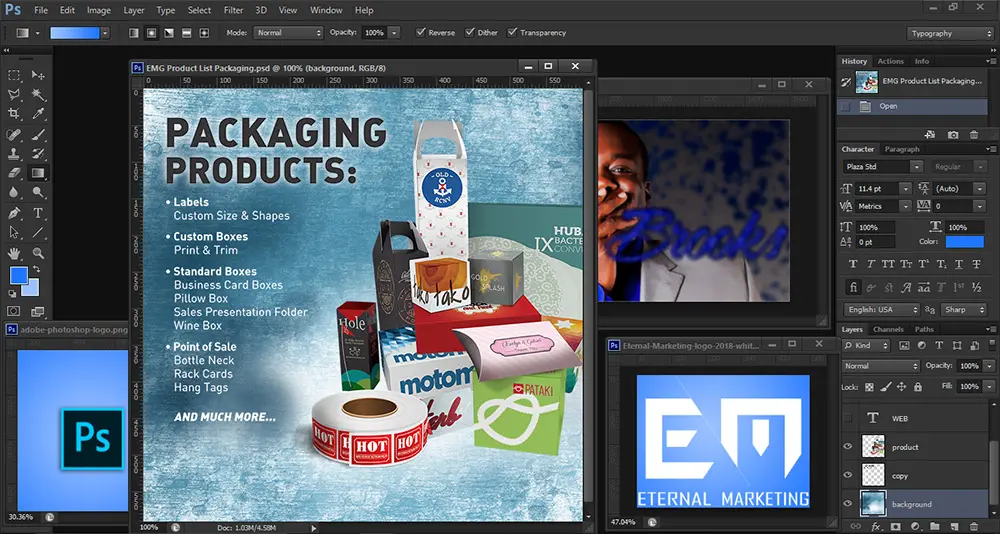Image resolution: width=1000 pixels, height=534 pixels.
Task: Select the Rectangular Marquee tool
Action: (14, 75)
